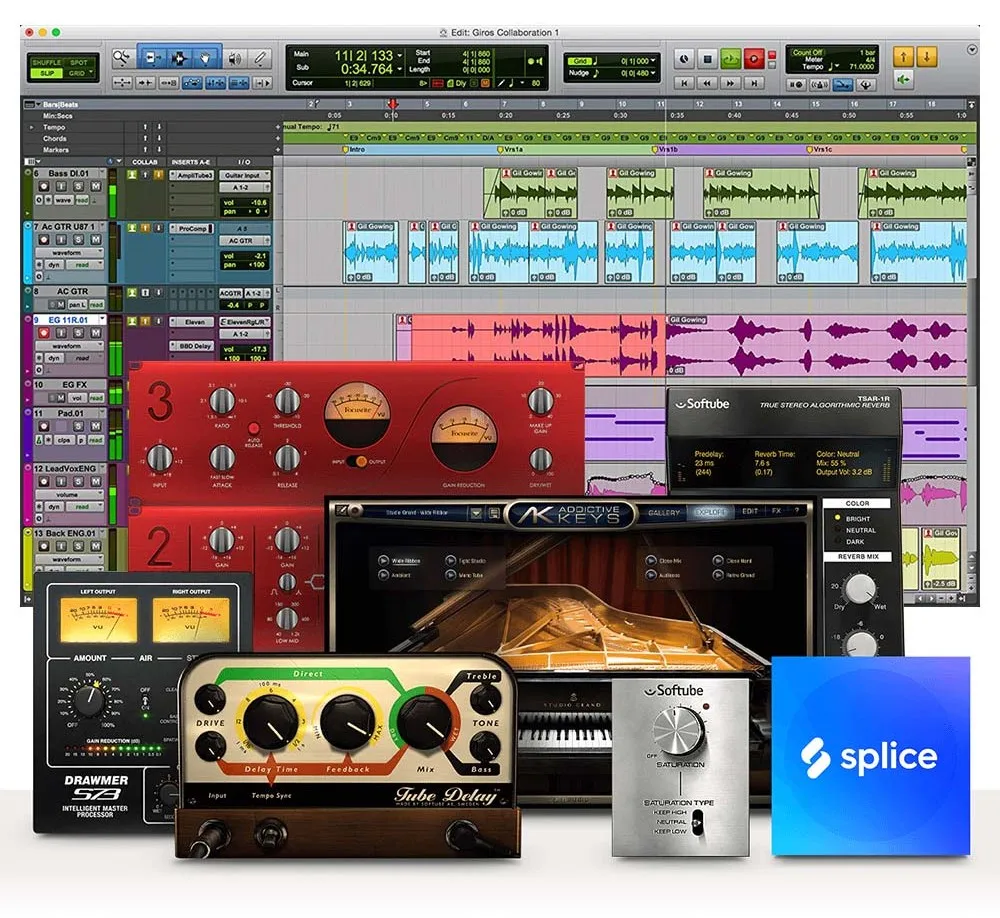
Task: Click Return to Zero transport button
Action: tap(684, 83)
